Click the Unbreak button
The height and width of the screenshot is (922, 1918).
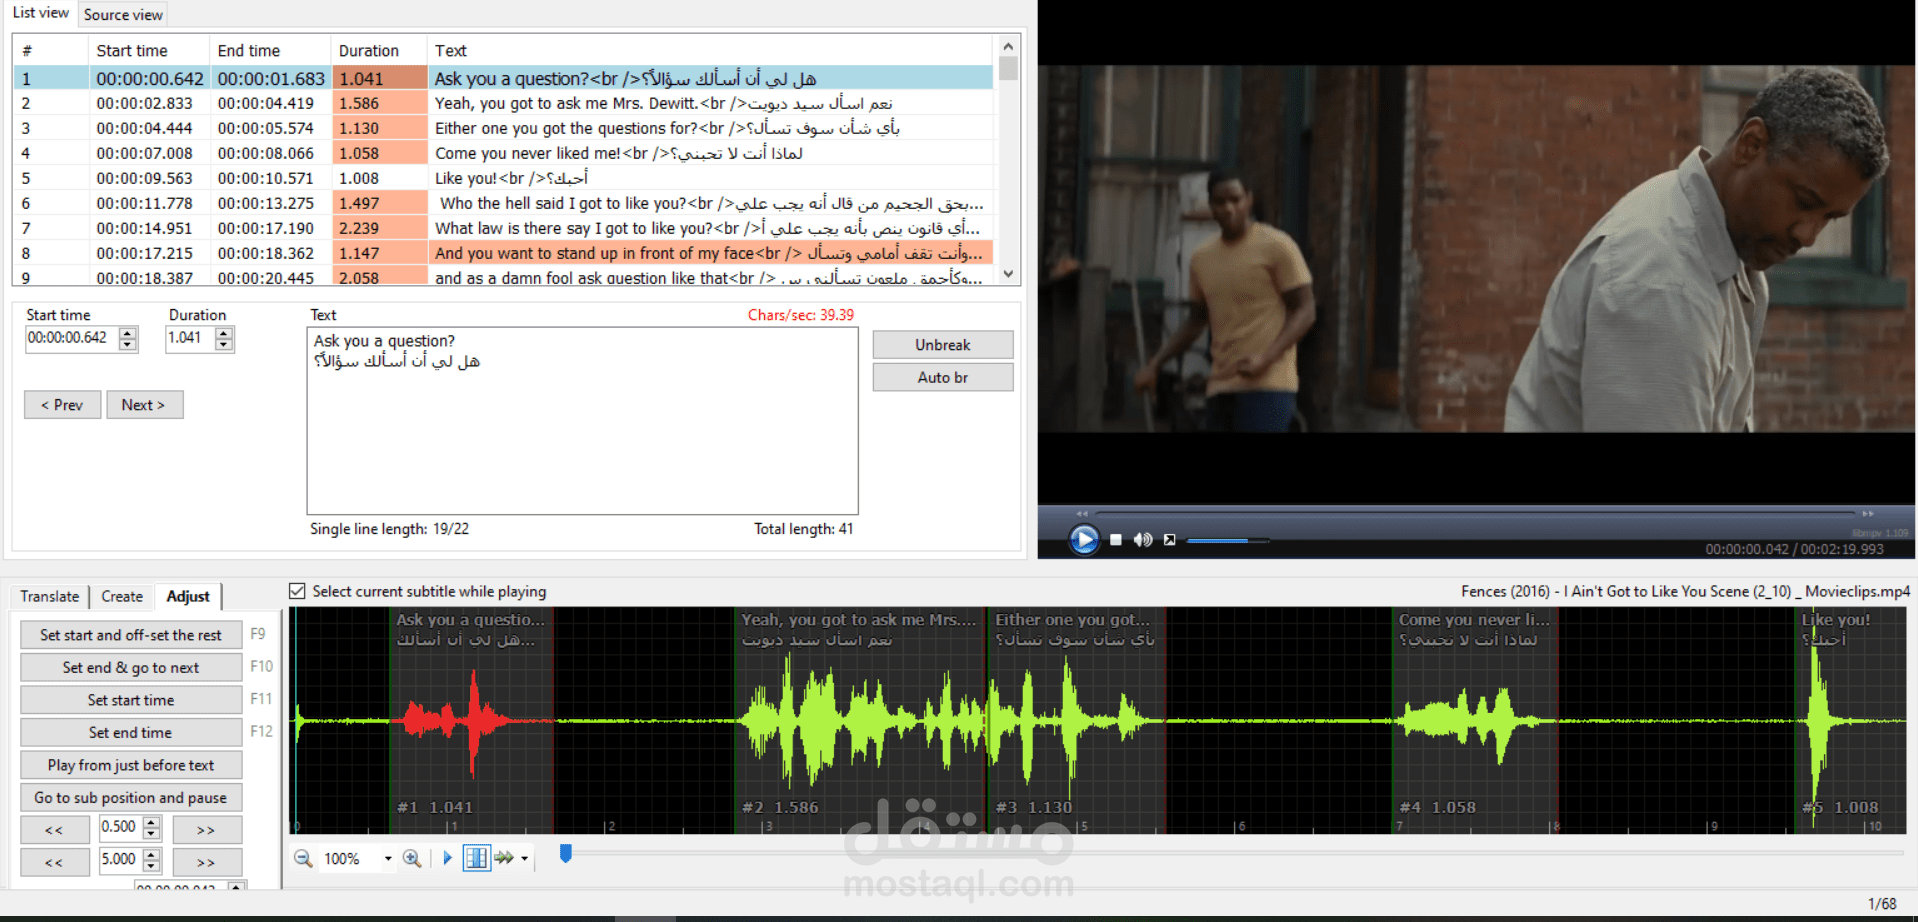[943, 345]
